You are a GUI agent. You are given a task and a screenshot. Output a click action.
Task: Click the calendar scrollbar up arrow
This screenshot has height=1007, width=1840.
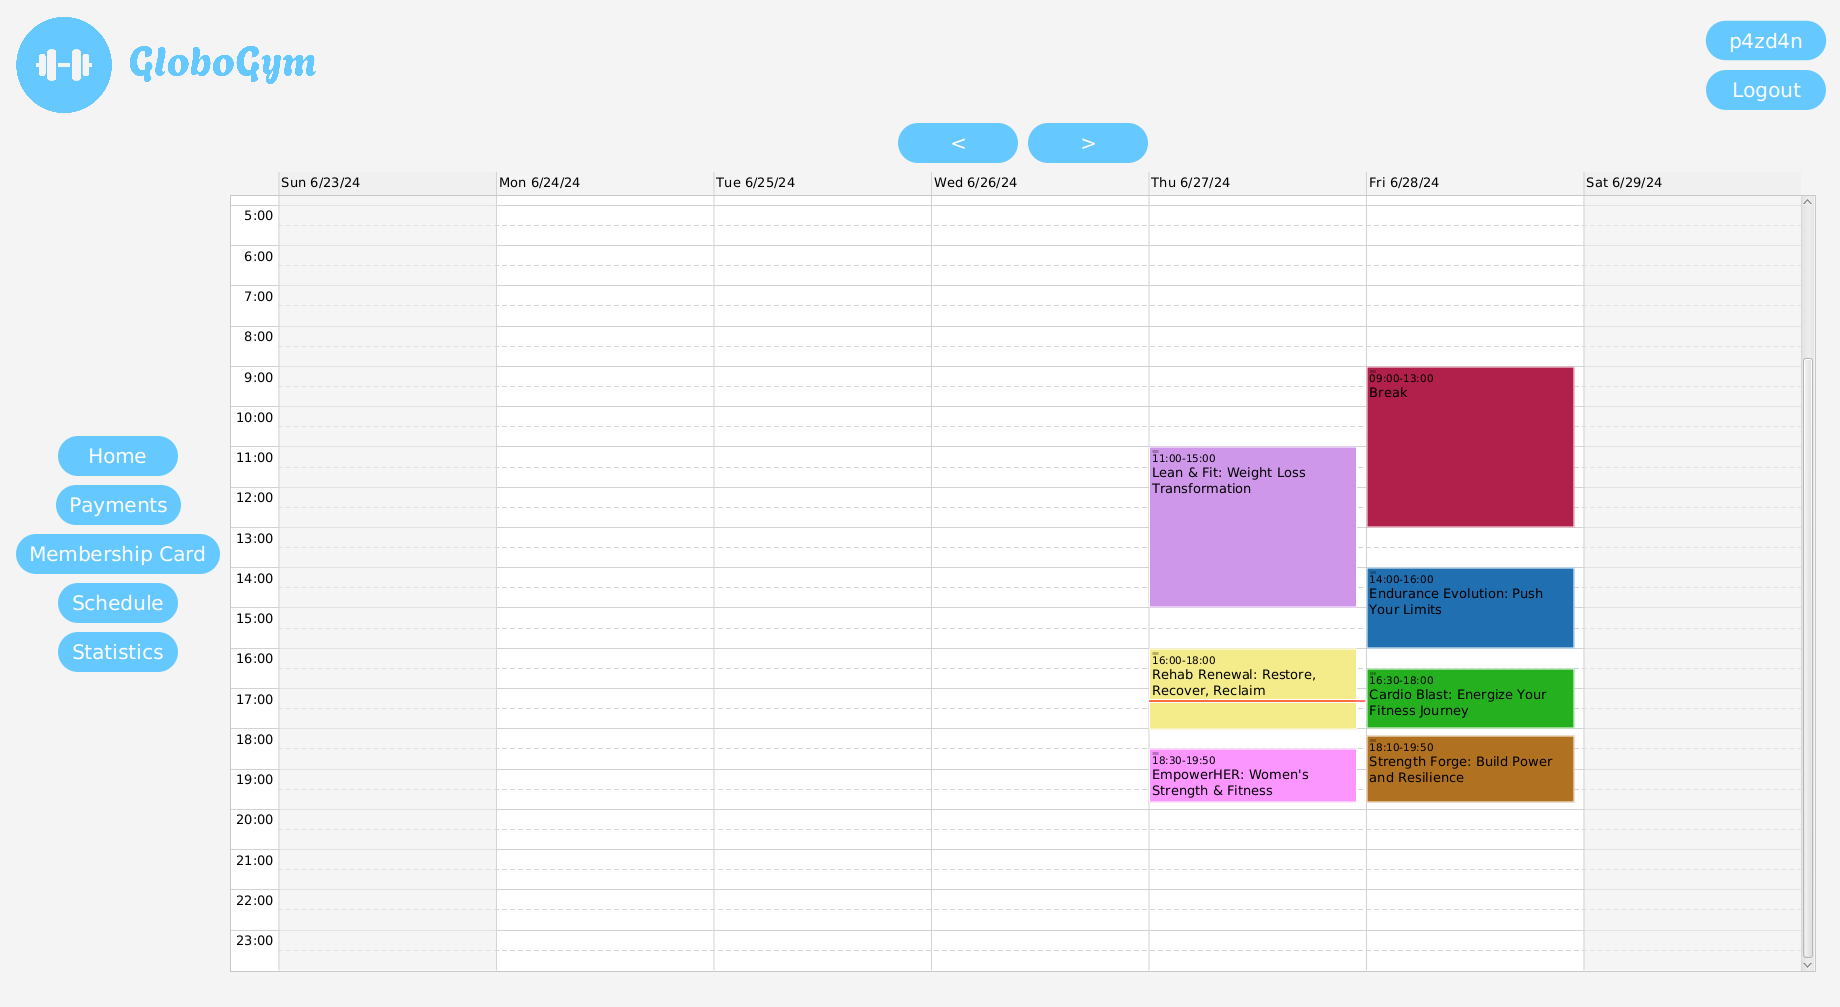coord(1807,202)
